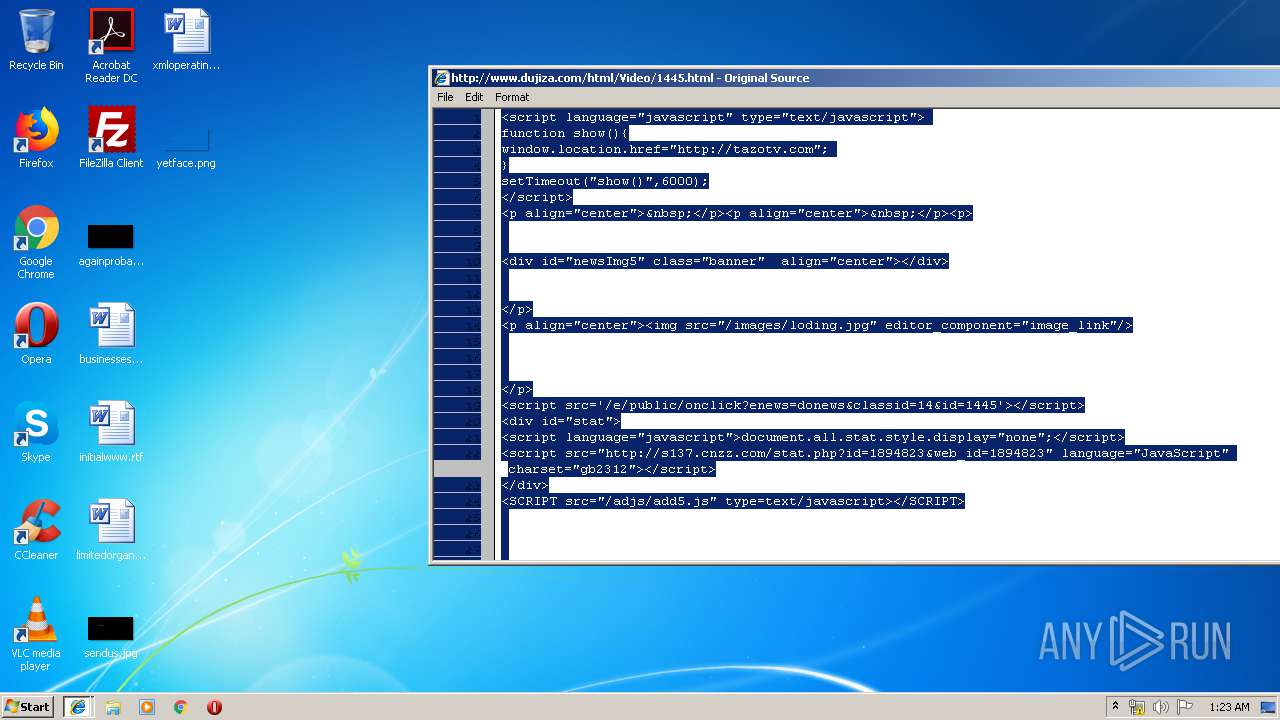Open the Recycle Bin desktop icon
The height and width of the screenshot is (720, 1280).
(x=36, y=40)
